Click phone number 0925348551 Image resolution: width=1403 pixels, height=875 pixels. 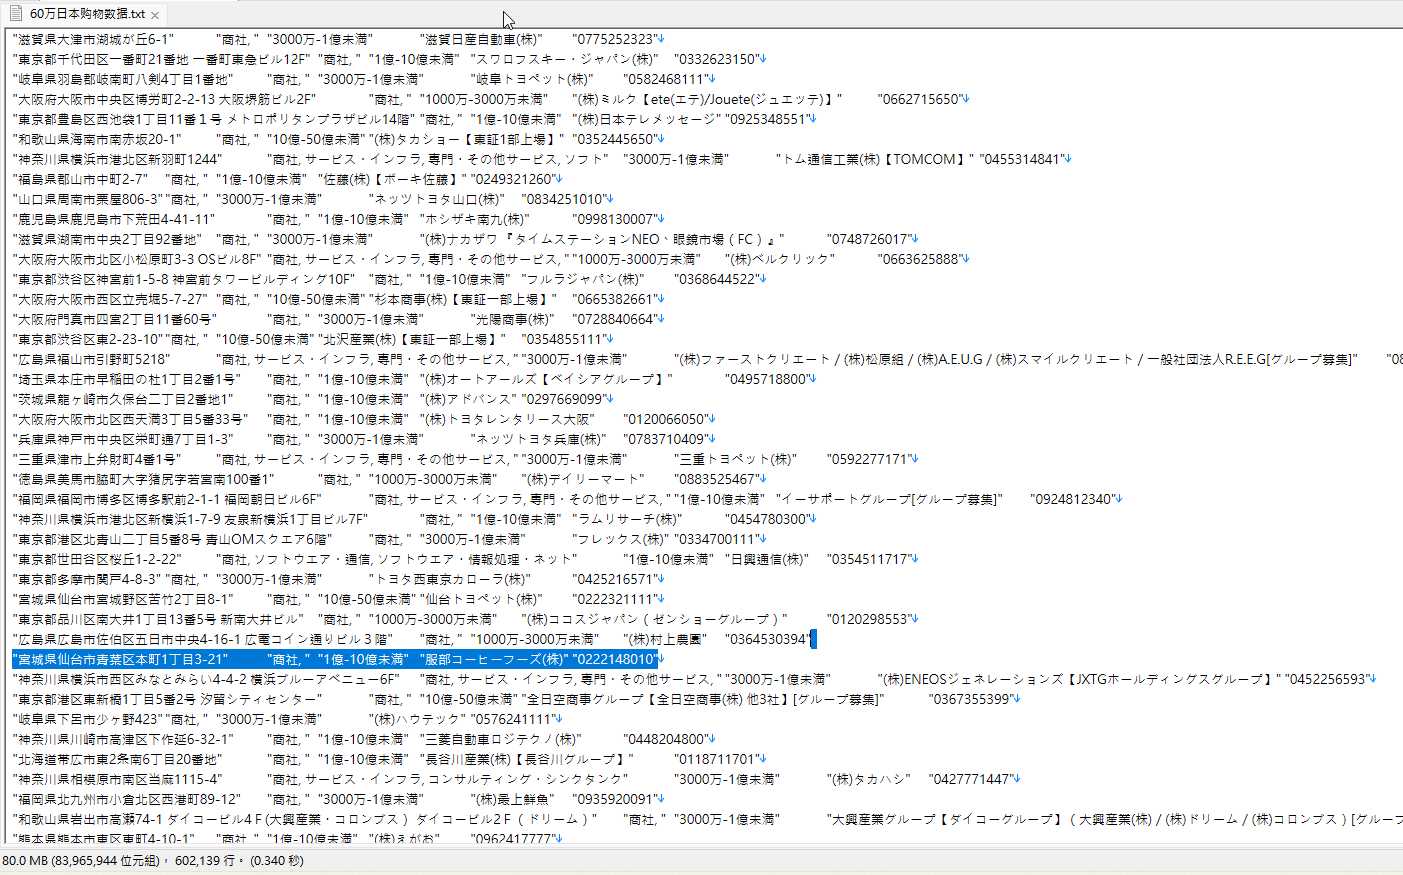767,119
